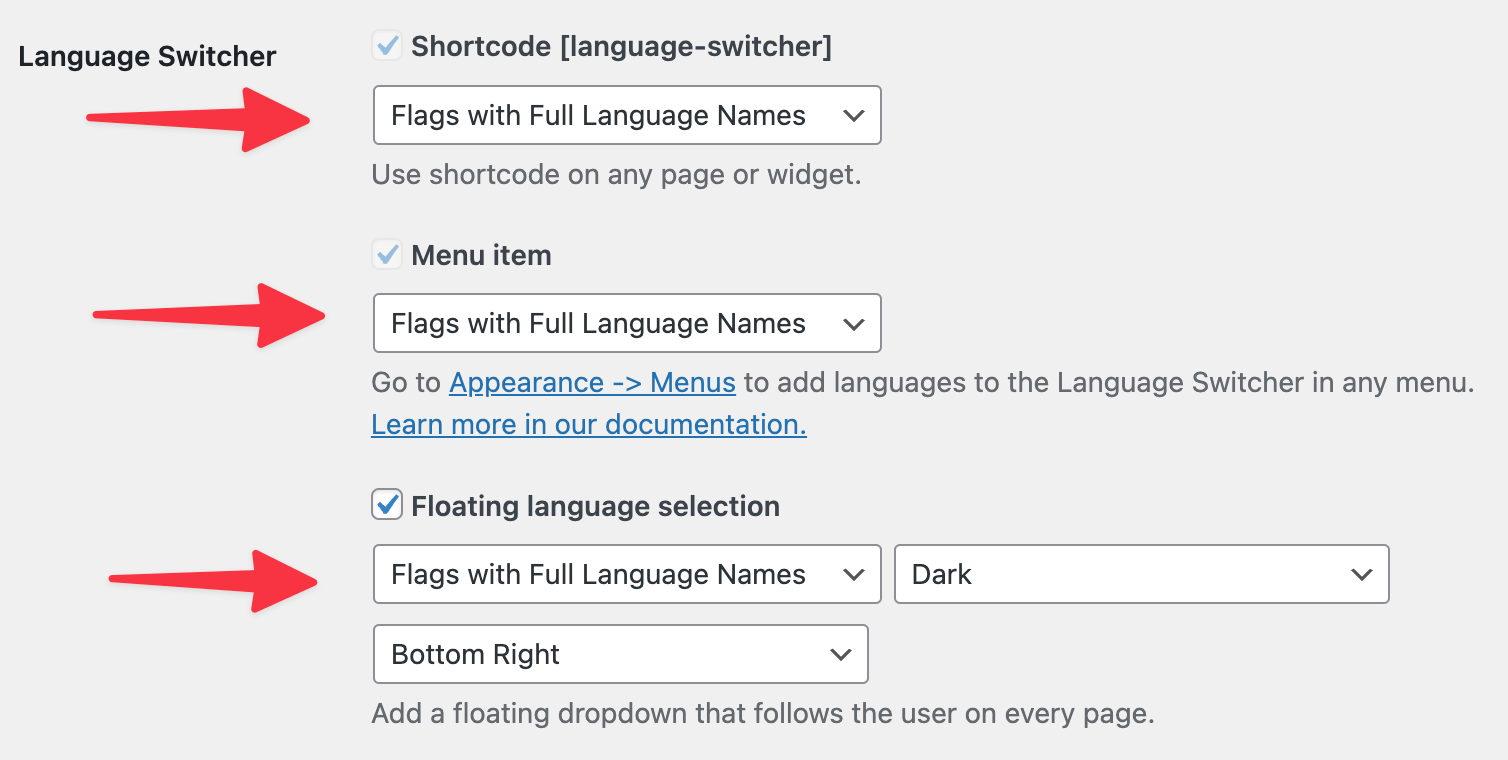Open the Learn more in our documentation link
This screenshot has height=760, width=1508.
(x=588, y=425)
